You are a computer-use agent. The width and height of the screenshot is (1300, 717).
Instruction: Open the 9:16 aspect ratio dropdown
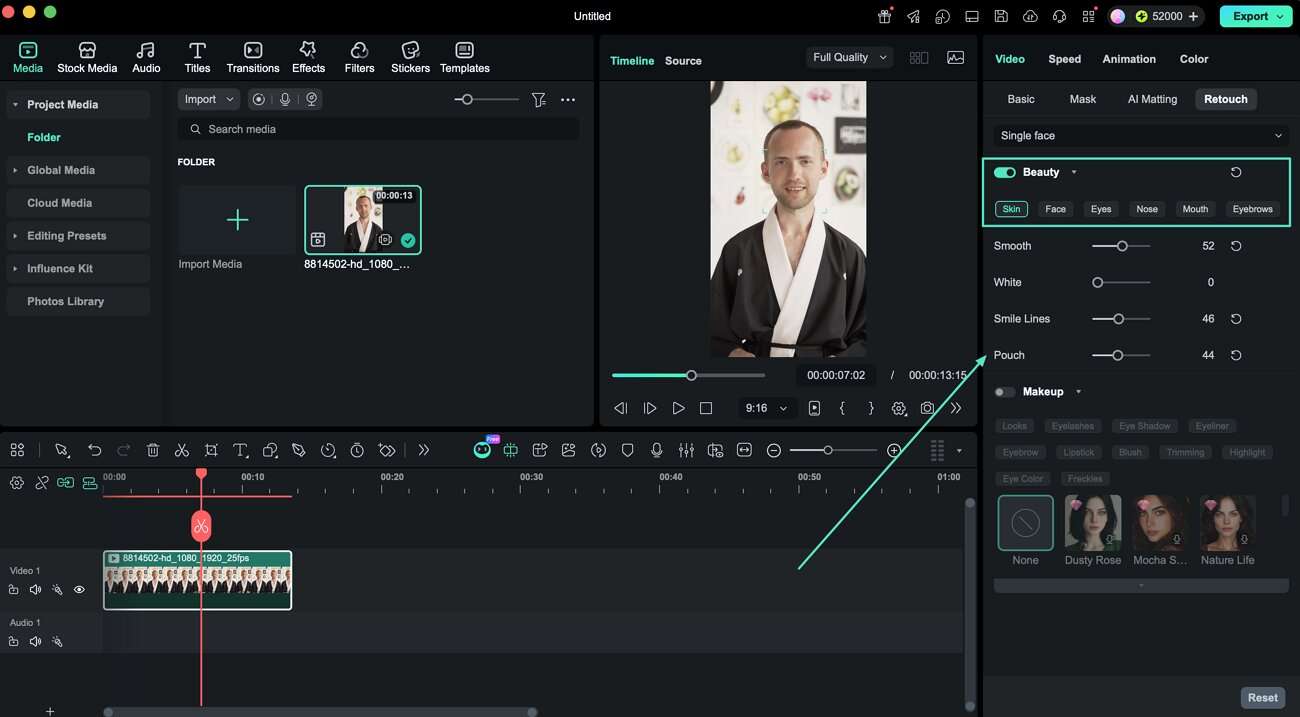pyautogui.click(x=766, y=408)
